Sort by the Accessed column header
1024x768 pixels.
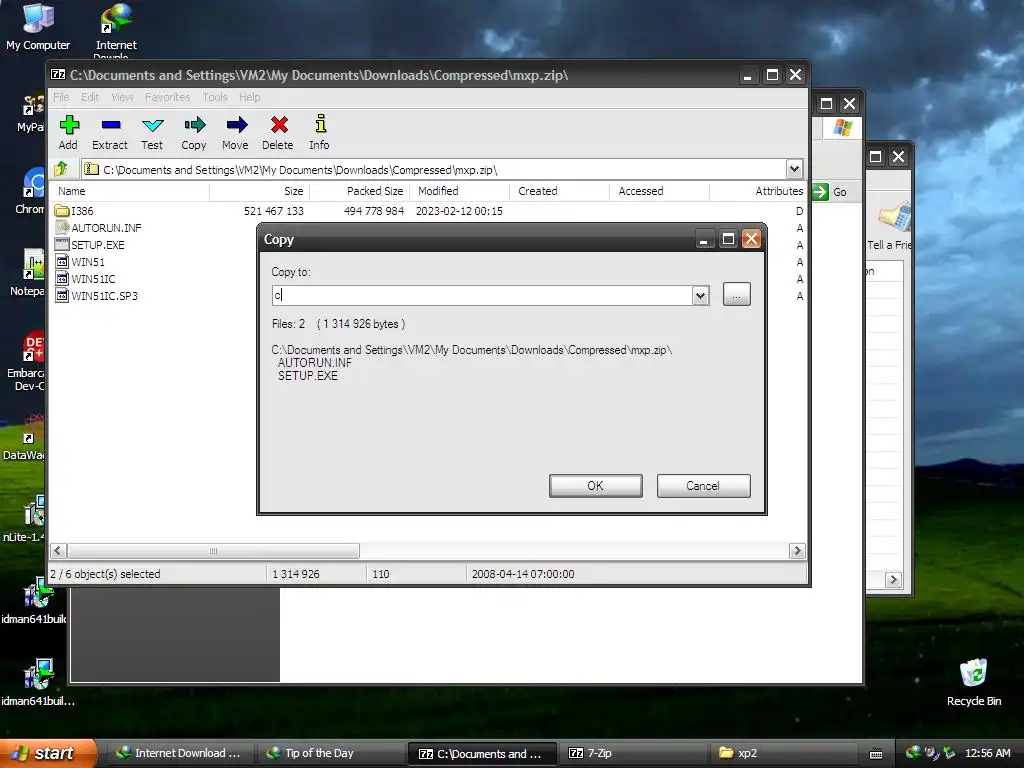[659, 191]
